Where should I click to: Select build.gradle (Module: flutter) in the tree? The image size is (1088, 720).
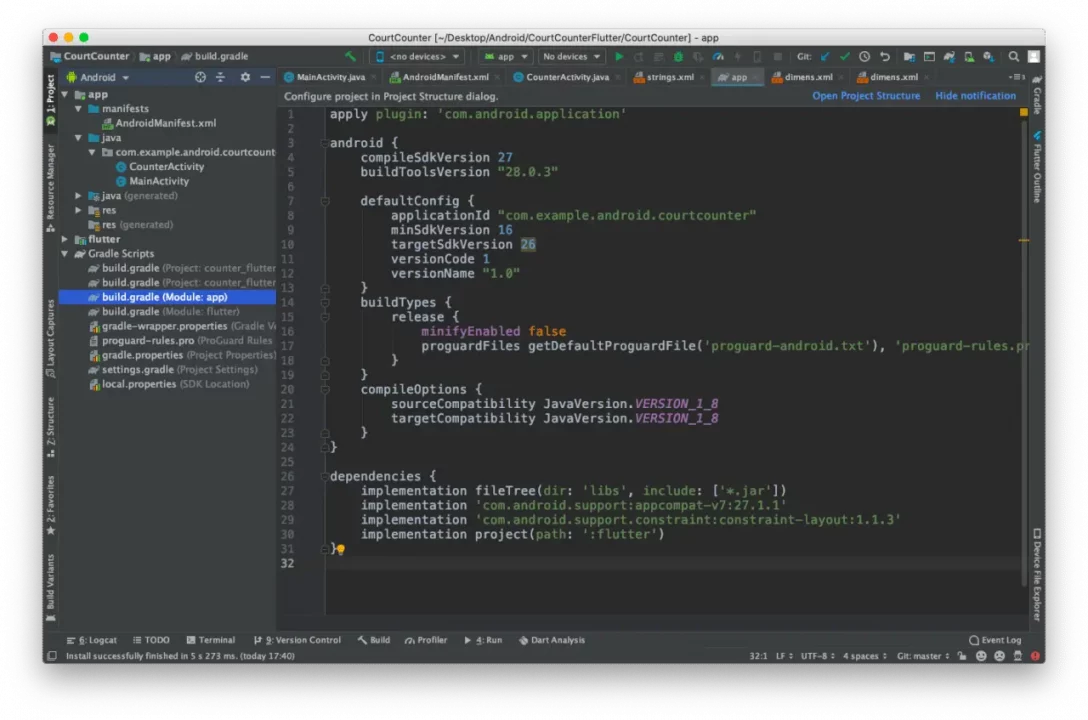tap(165, 311)
